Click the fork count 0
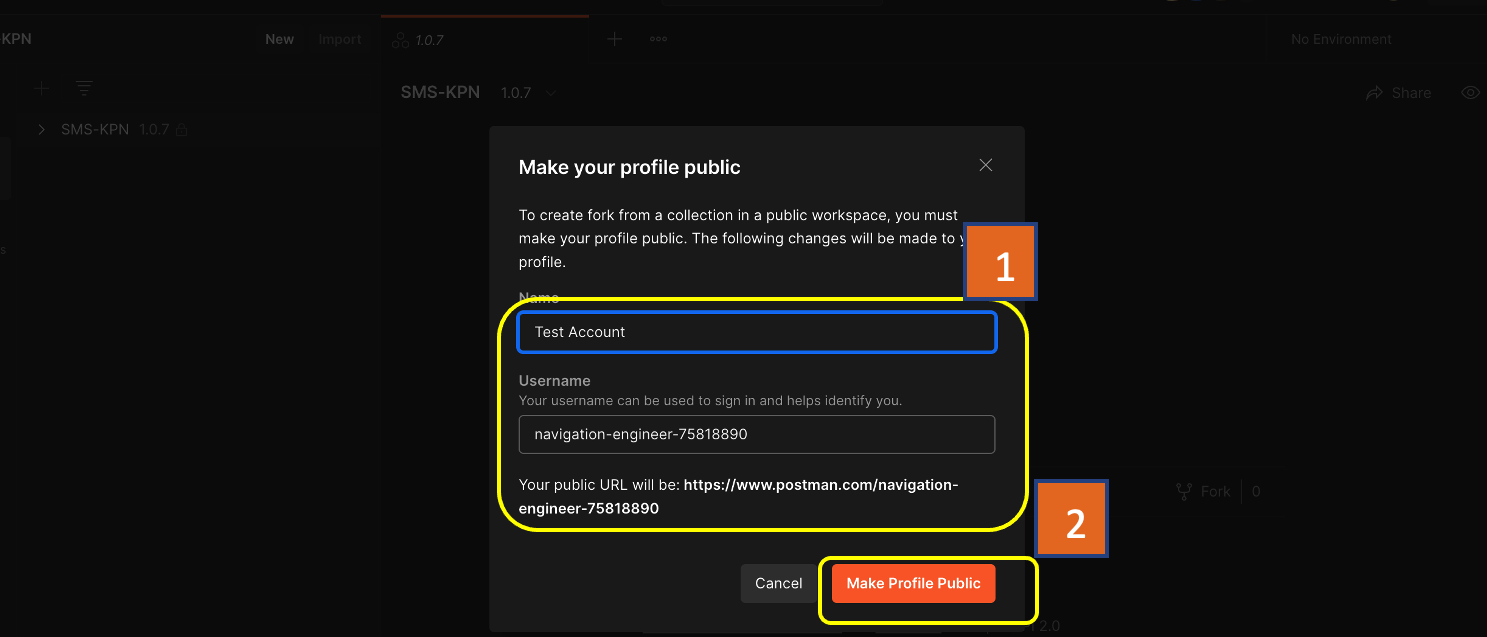Viewport: 1487px width, 637px height. pos(1256,491)
